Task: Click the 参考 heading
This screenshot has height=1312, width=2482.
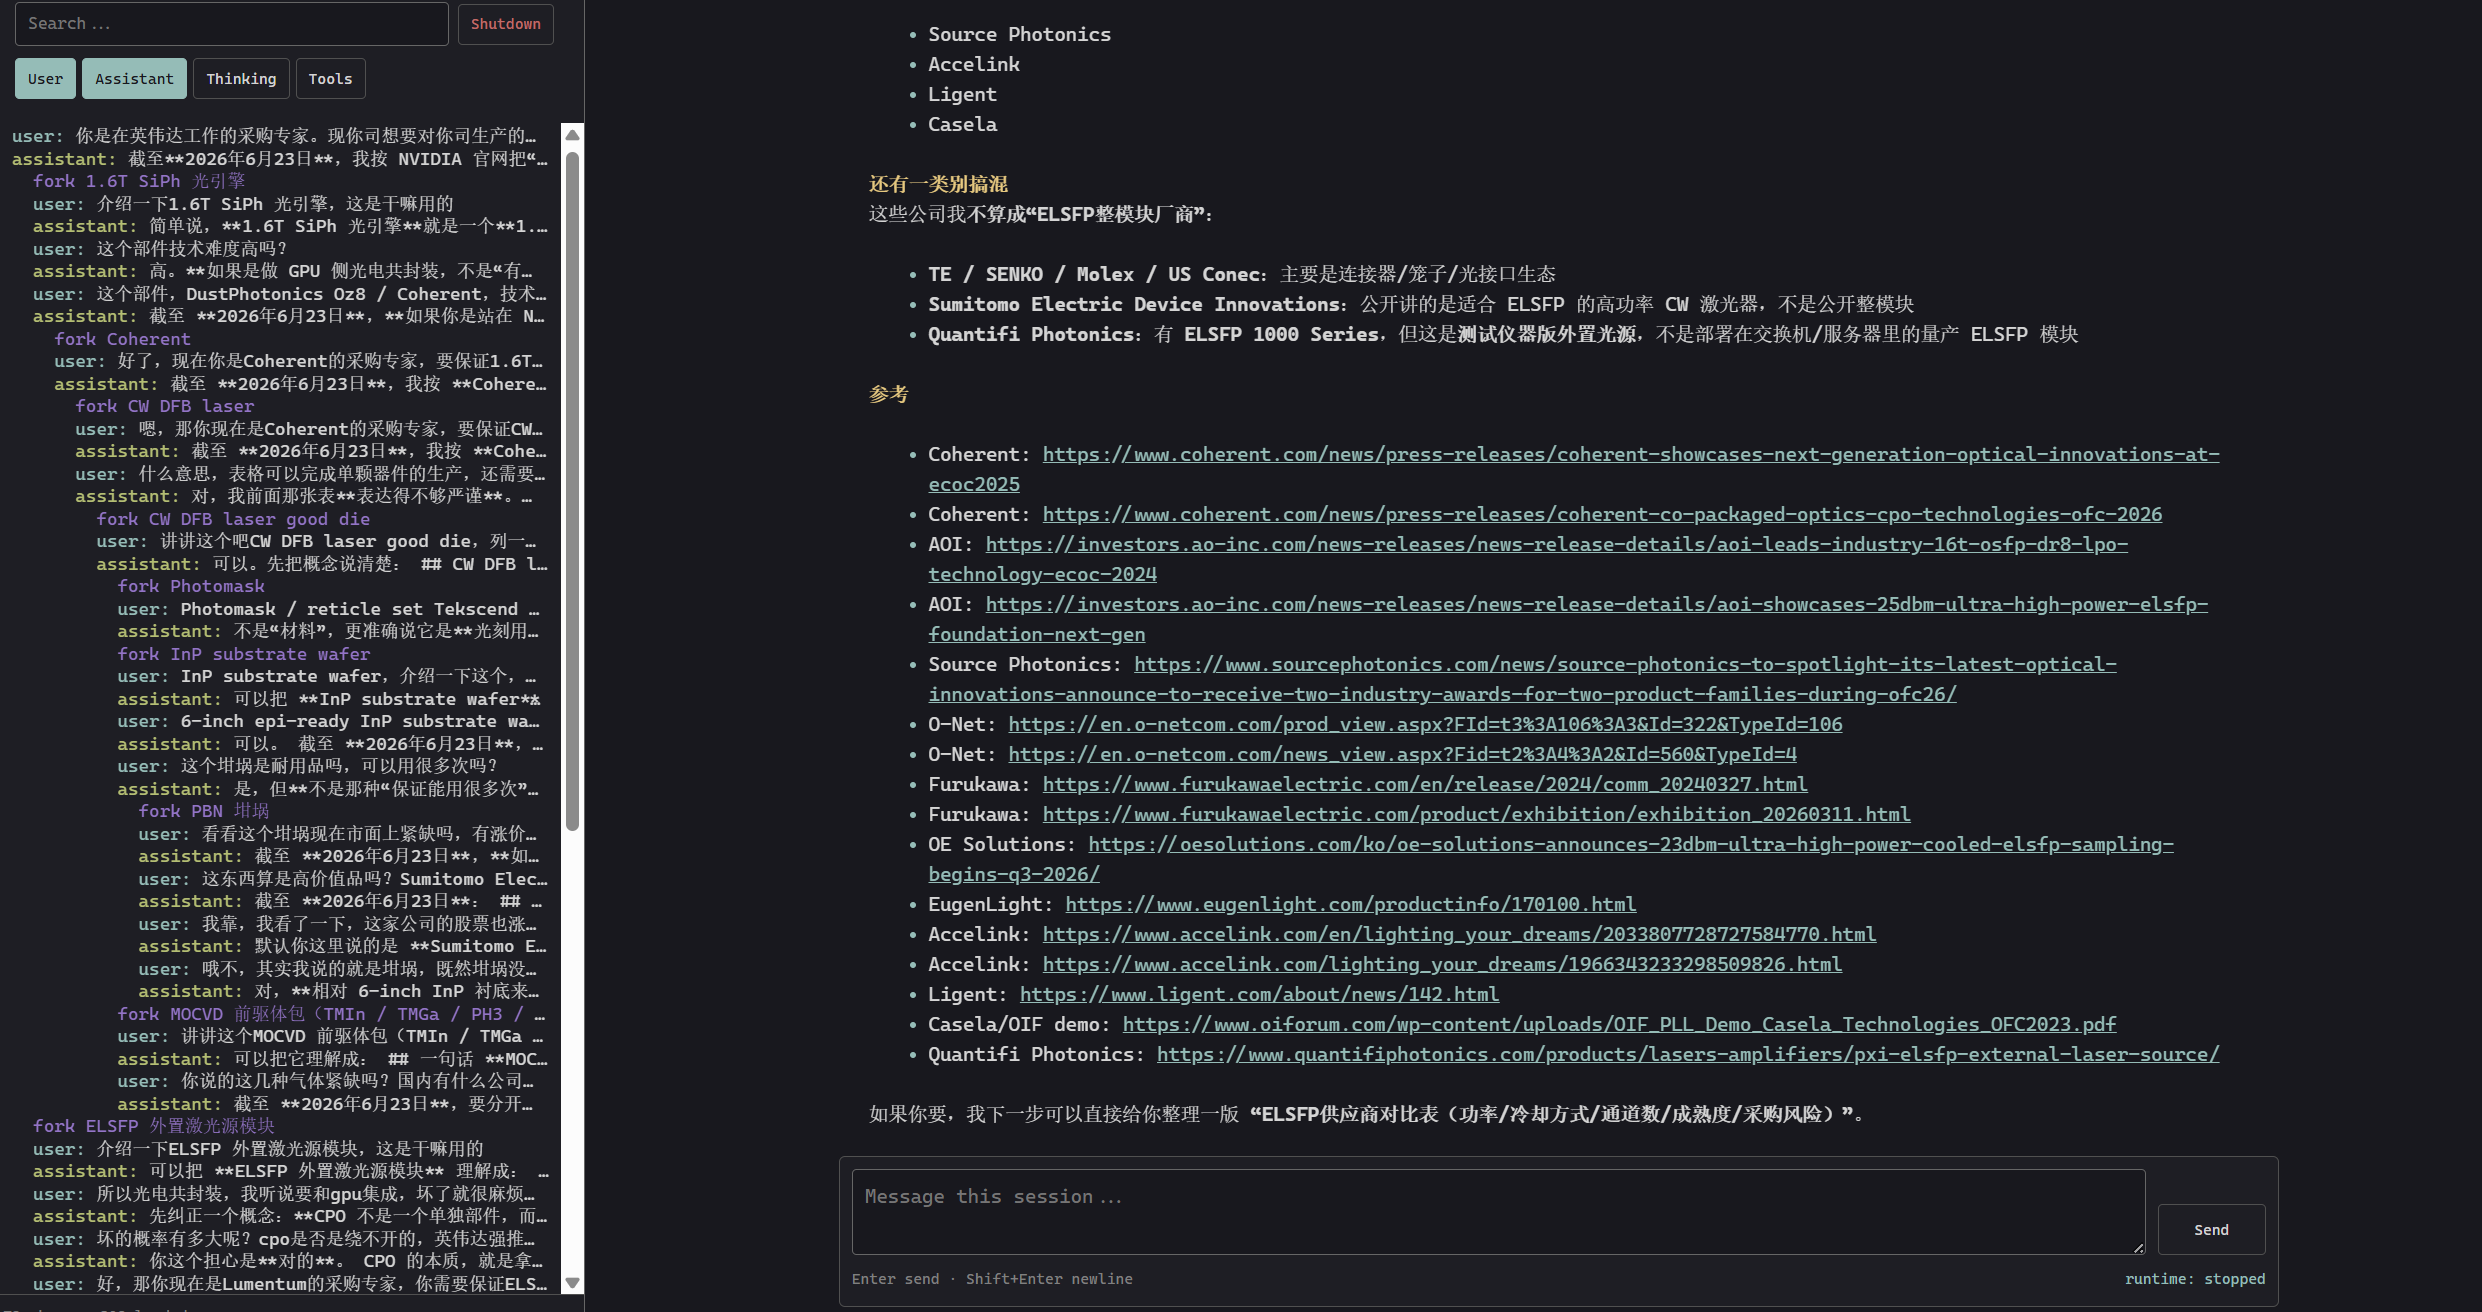Action: tap(888, 394)
